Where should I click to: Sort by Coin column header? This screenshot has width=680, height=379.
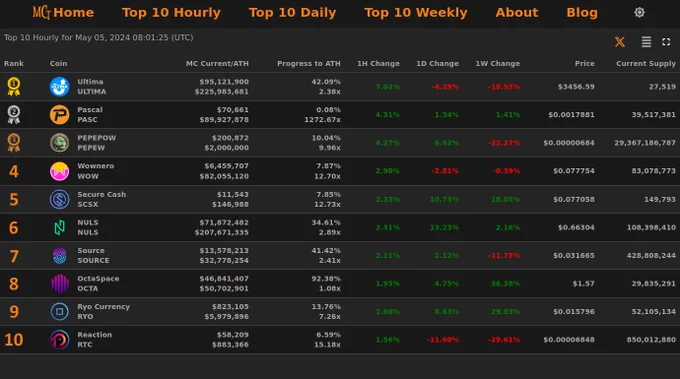(59, 63)
